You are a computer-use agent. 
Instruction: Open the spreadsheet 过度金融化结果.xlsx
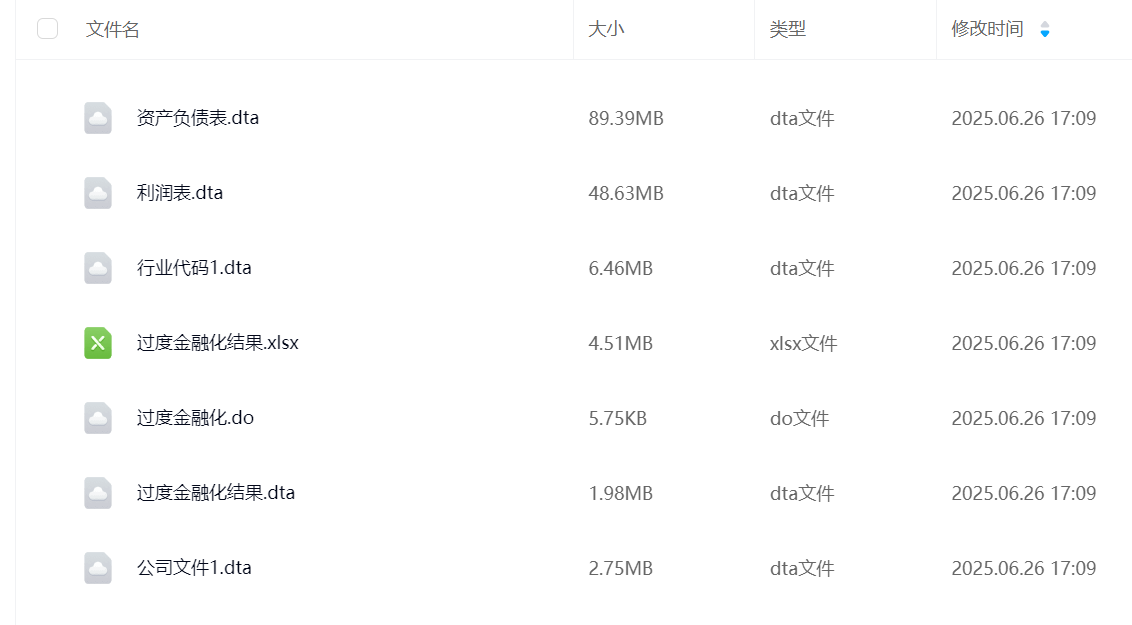click(x=218, y=343)
